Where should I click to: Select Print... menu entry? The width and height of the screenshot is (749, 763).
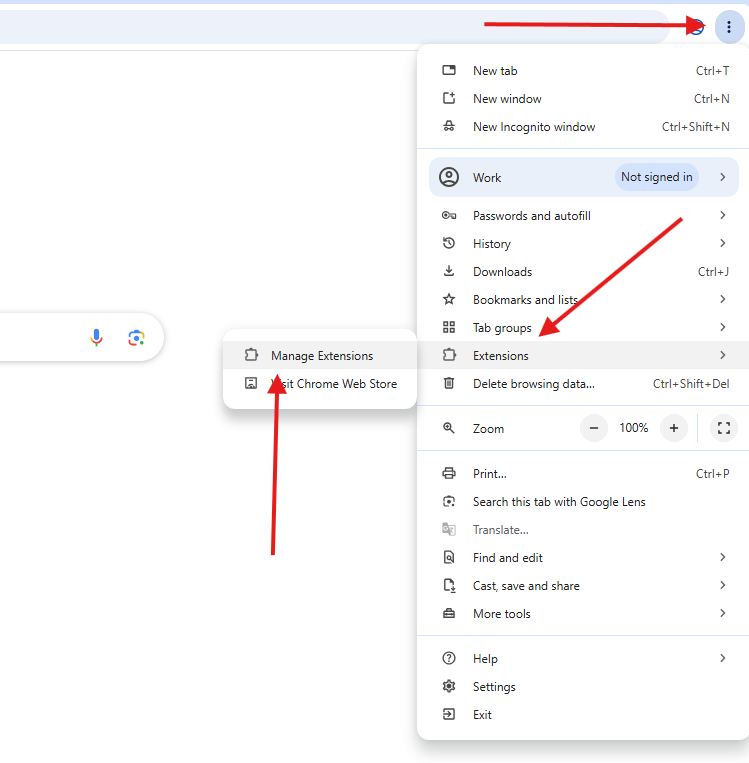(584, 473)
